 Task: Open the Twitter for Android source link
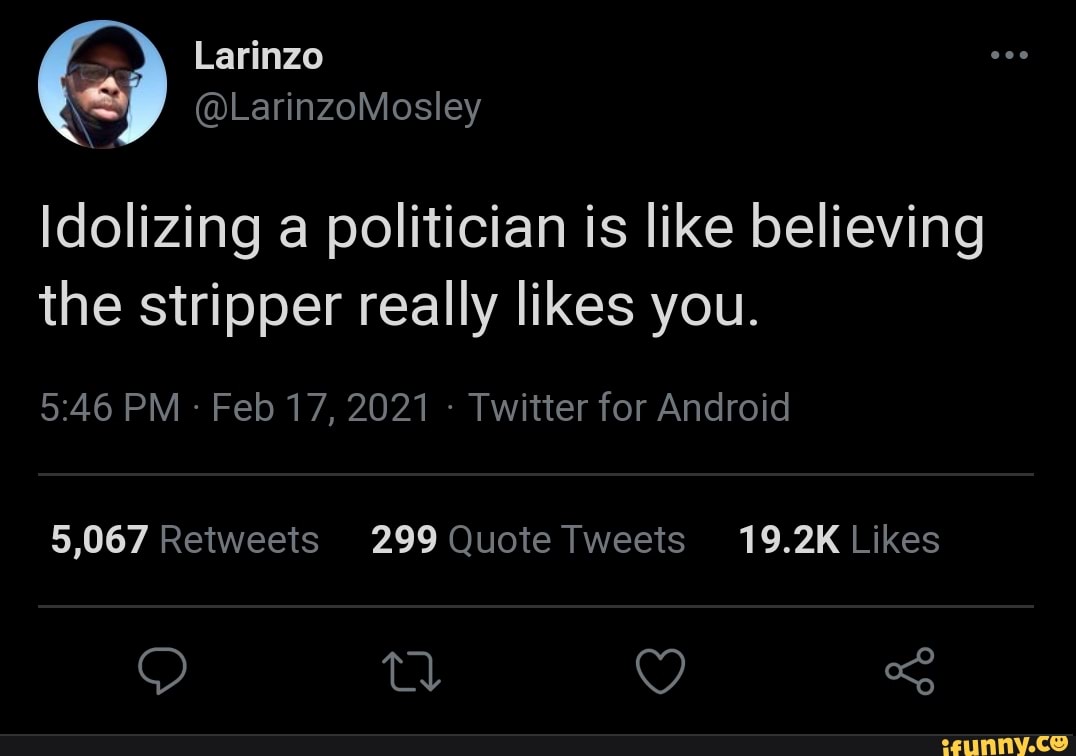pos(628,408)
